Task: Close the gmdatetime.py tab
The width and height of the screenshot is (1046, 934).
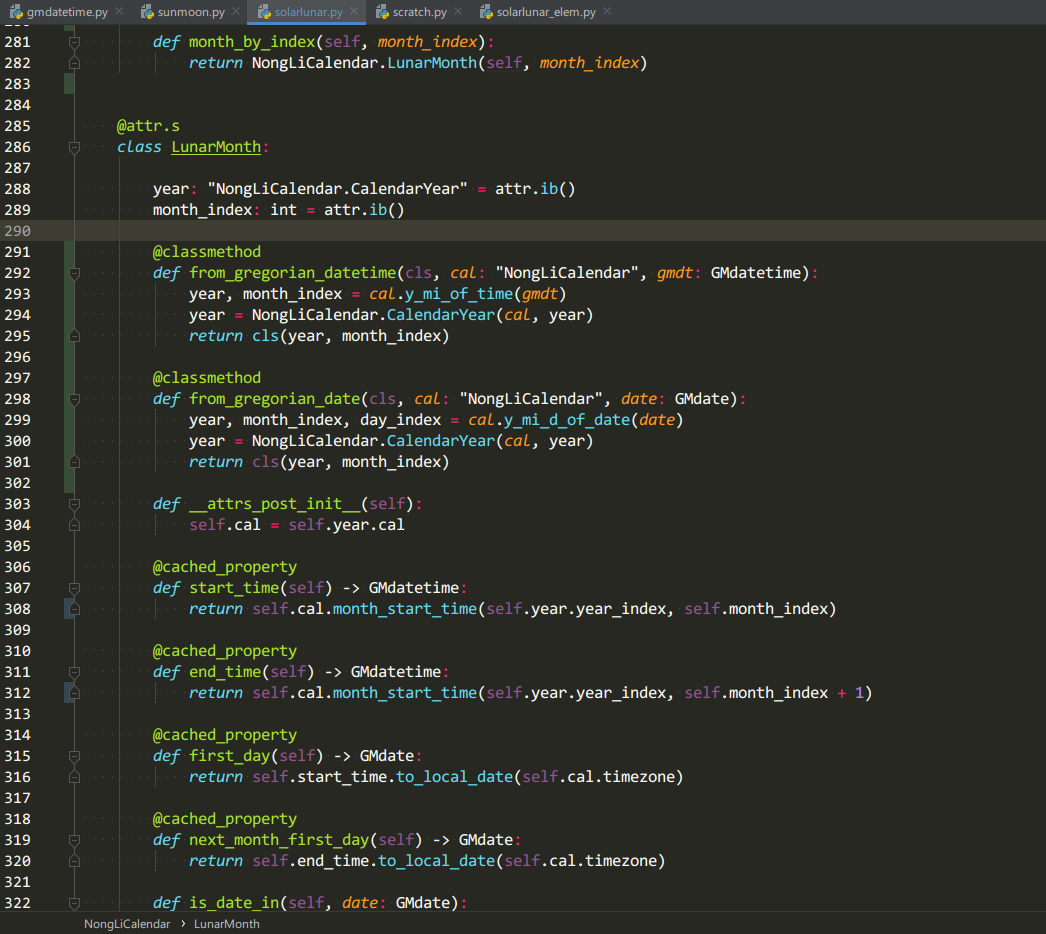Action: (118, 12)
